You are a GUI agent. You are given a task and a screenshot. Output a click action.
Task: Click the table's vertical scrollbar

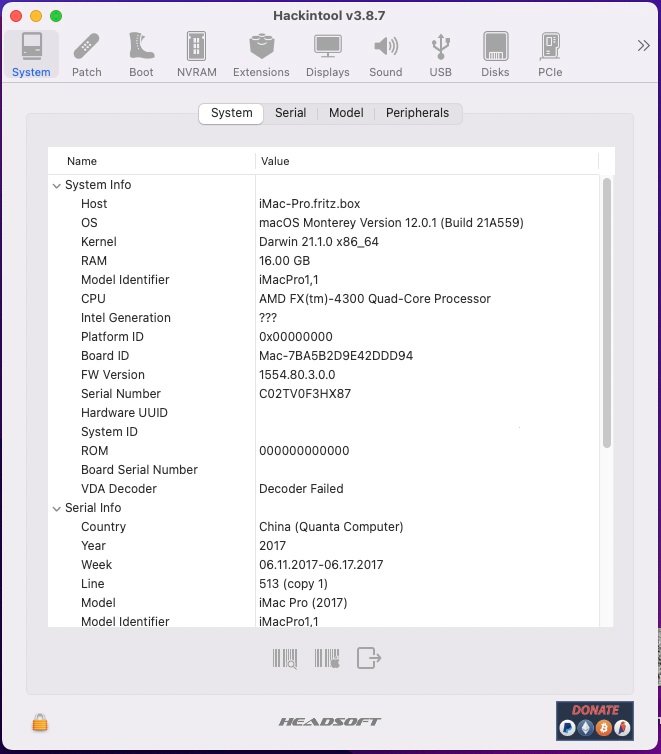(x=607, y=313)
